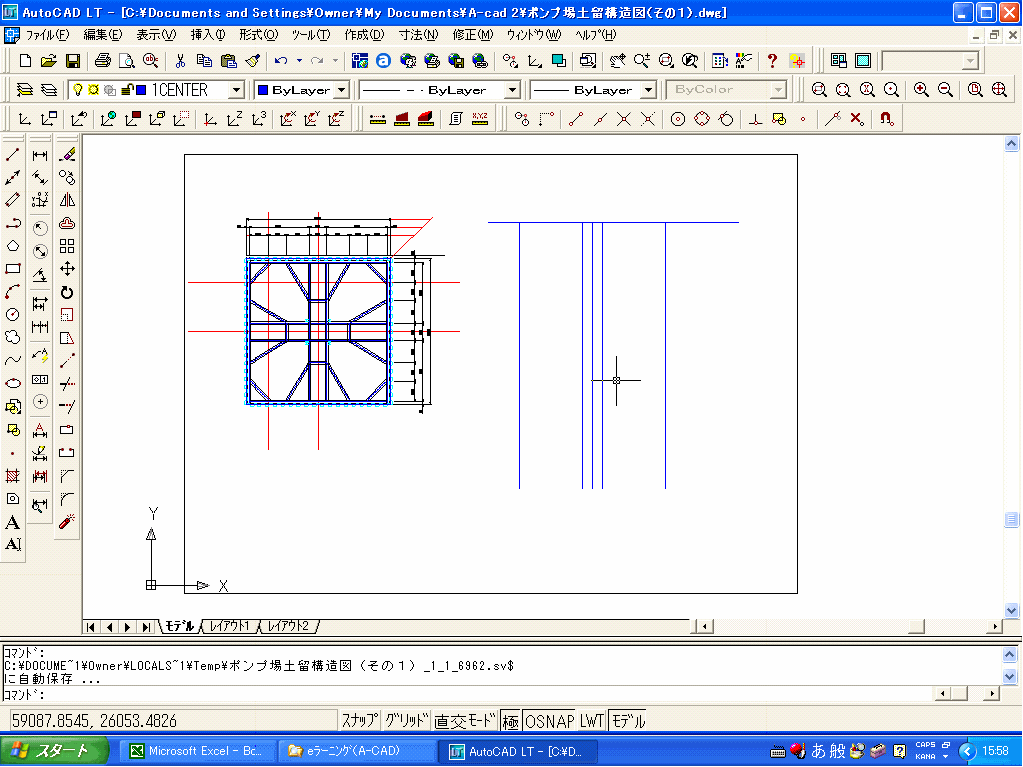This screenshot has width=1023, height=767.
Task: Open the ByLayer color control dropdown
Action: click(342, 90)
